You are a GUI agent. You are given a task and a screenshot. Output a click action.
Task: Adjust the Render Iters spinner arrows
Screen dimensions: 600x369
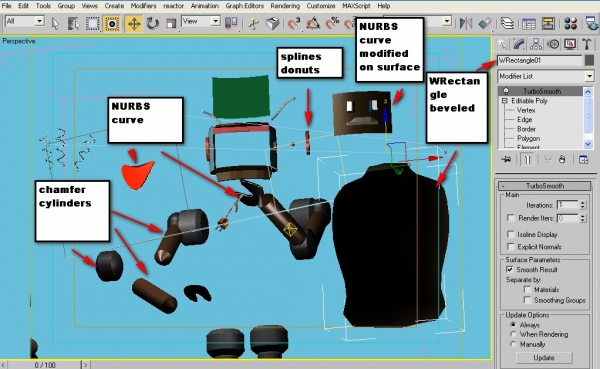point(582,218)
